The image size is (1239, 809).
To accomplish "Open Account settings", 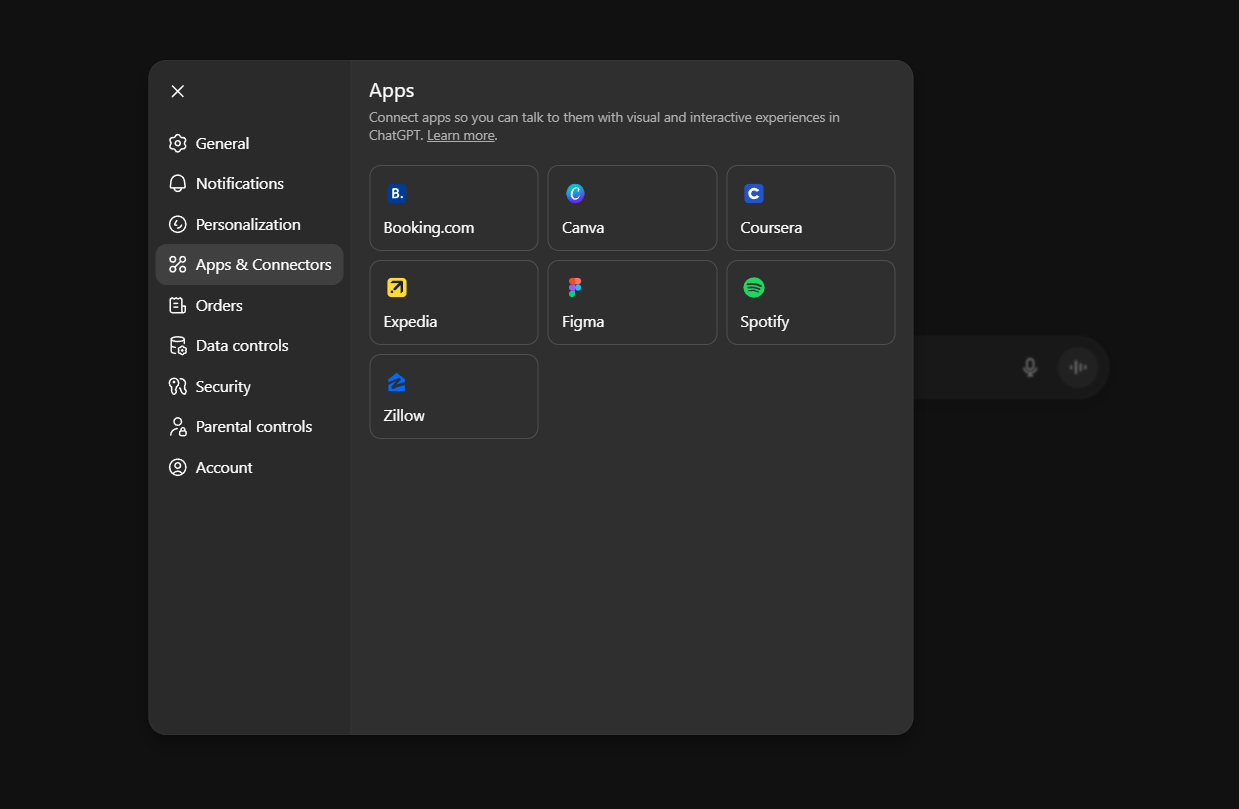I will [x=224, y=467].
